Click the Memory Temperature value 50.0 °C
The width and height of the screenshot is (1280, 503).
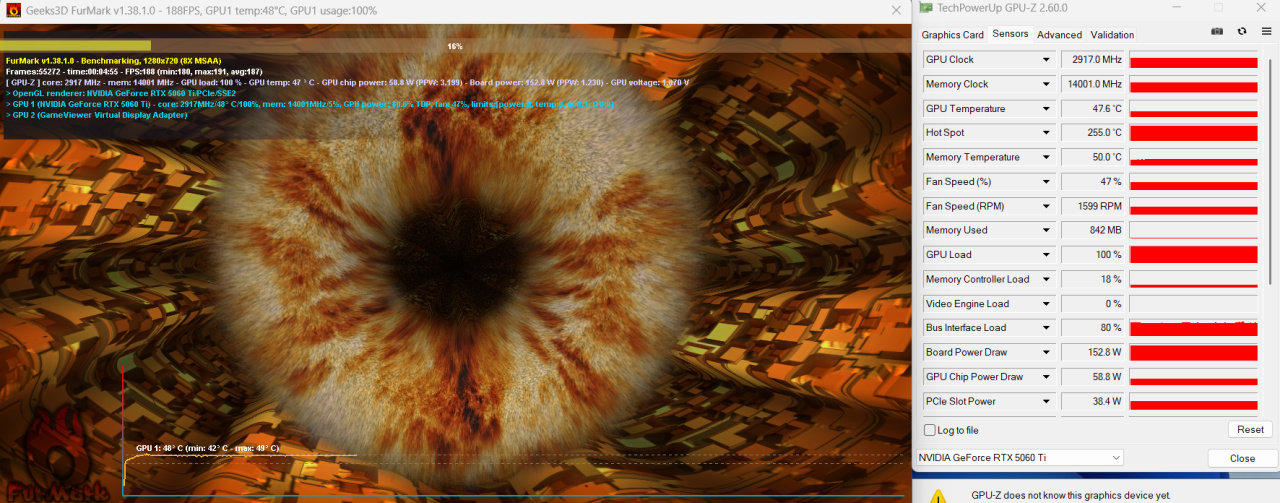(x=1092, y=157)
